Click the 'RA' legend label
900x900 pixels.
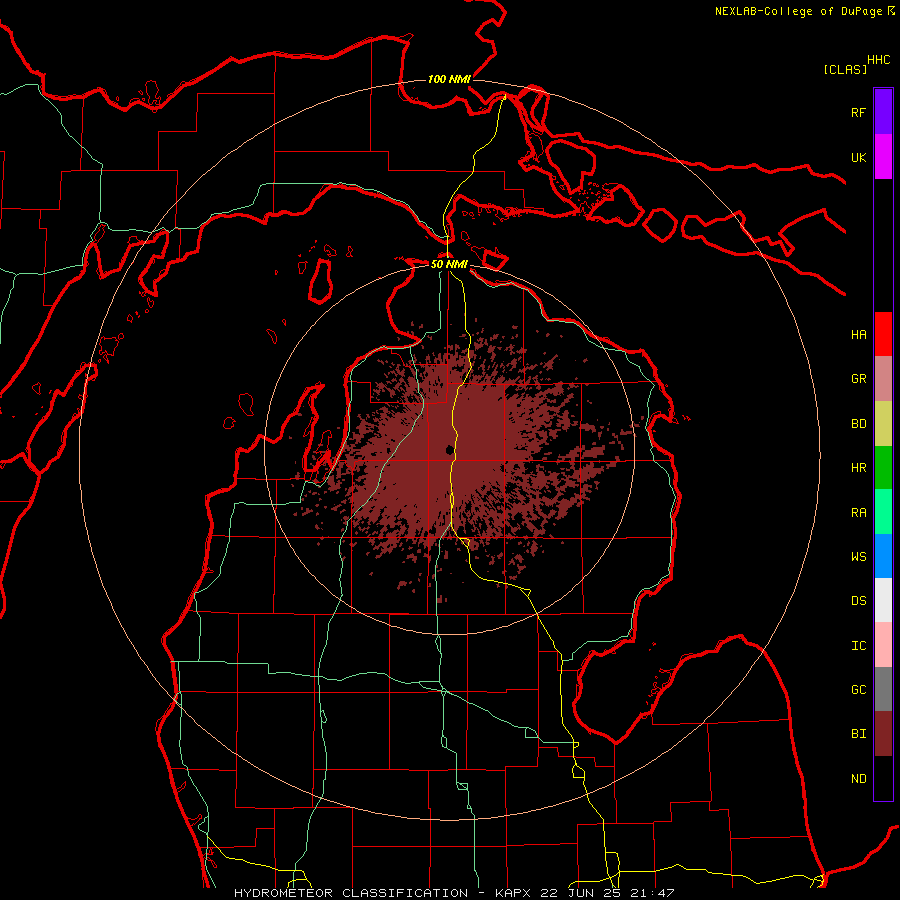(x=858, y=513)
